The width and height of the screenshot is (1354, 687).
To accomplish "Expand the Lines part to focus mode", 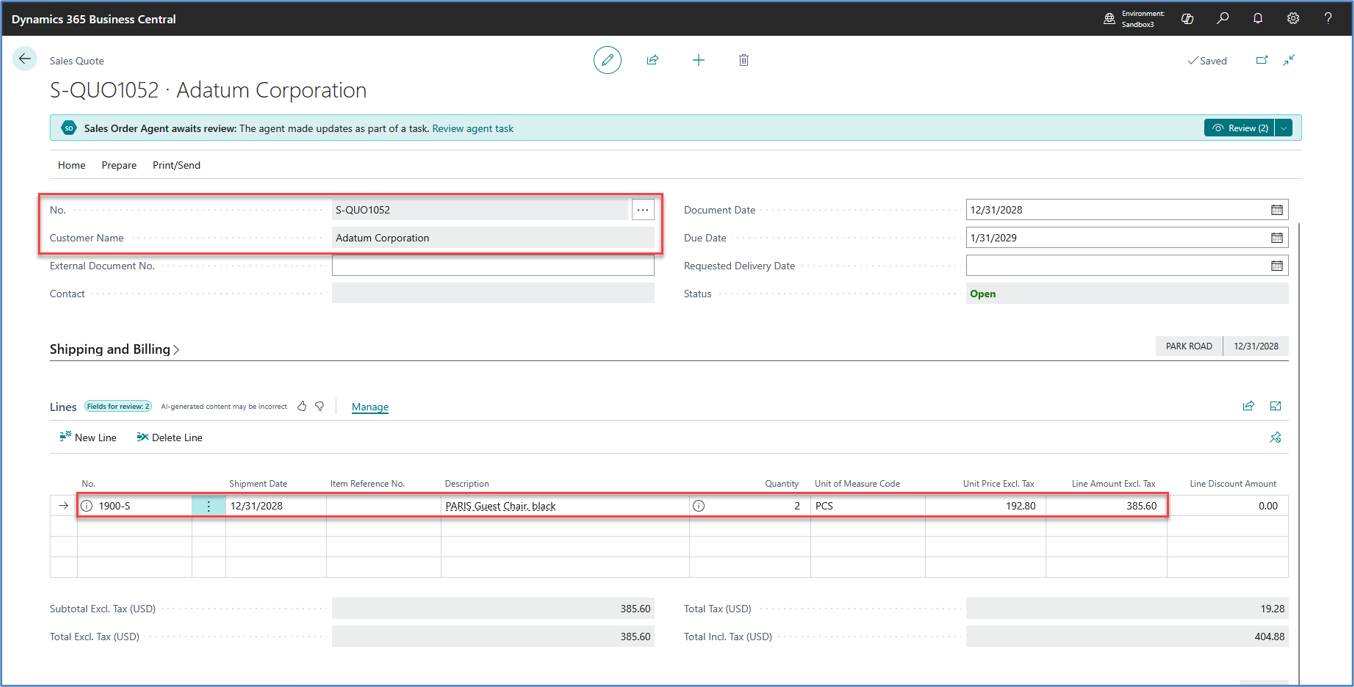I will (x=1276, y=406).
